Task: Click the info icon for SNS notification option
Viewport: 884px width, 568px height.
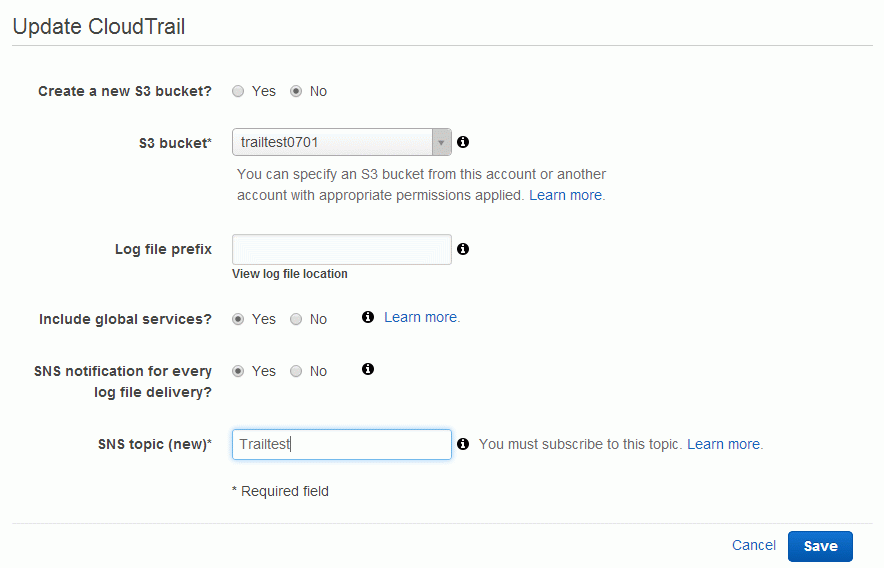Action: coord(368,369)
